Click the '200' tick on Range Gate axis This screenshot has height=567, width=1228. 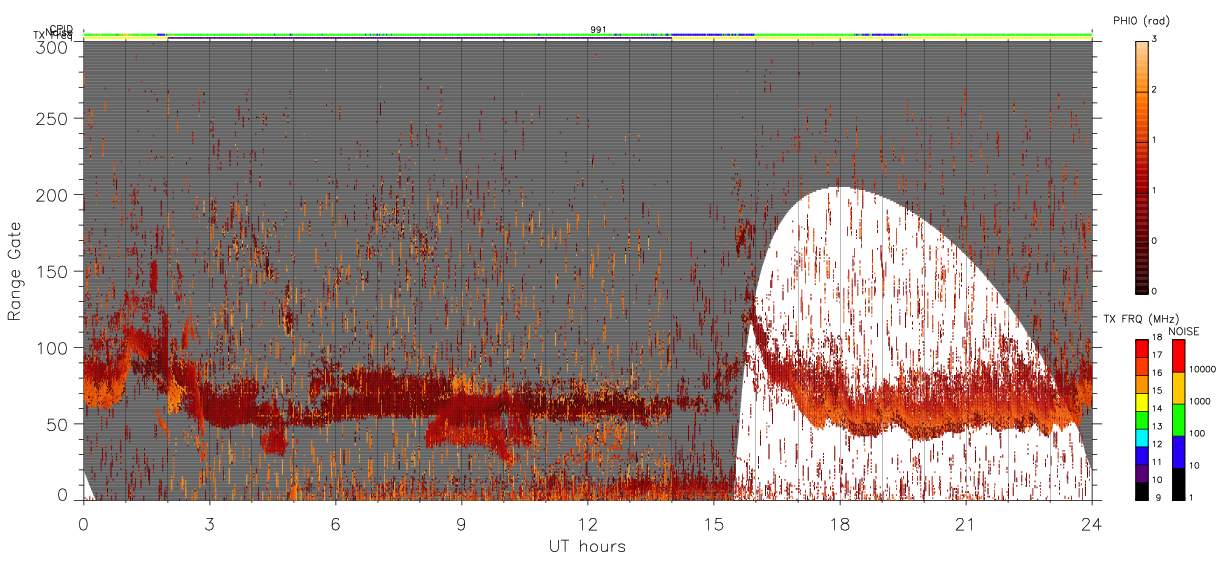click(54, 195)
